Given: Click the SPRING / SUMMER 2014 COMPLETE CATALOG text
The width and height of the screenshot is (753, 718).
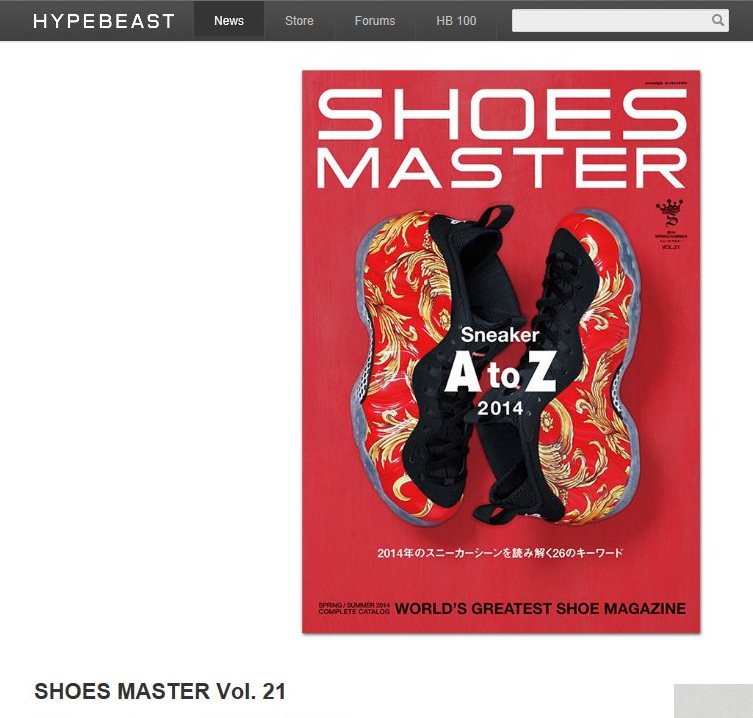Looking at the screenshot, I should coord(354,608).
